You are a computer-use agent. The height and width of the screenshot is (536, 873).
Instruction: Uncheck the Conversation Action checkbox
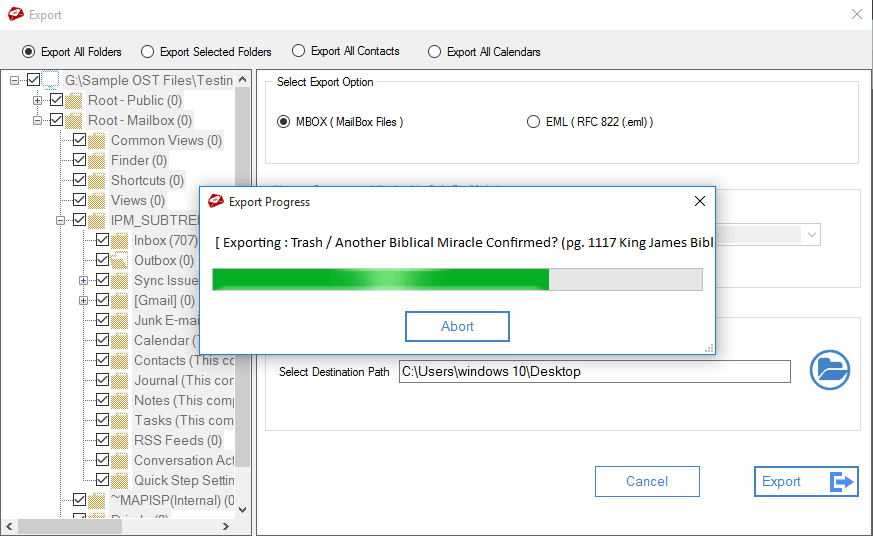(x=102, y=460)
